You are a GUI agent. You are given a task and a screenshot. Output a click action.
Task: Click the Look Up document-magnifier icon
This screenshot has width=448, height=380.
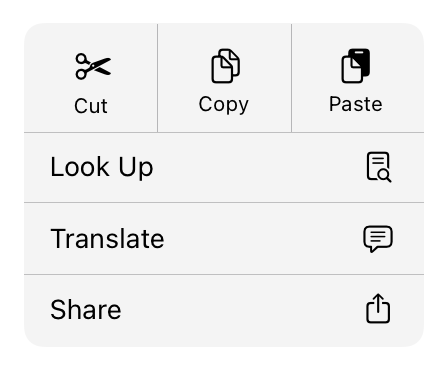click(379, 167)
